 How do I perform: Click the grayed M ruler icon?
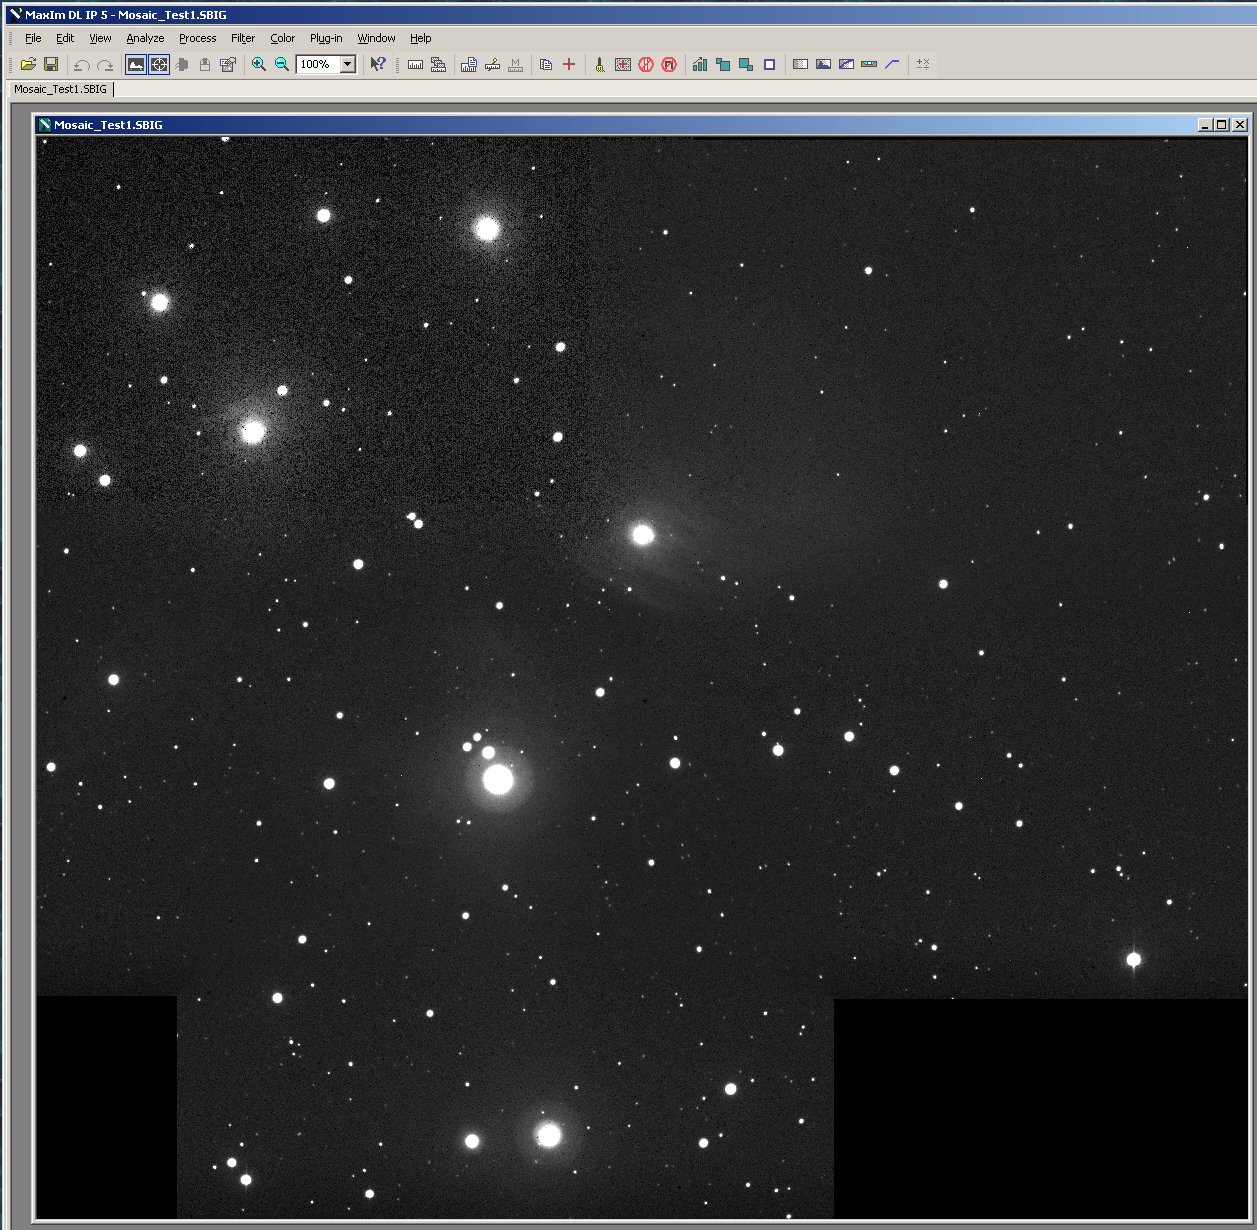click(x=515, y=64)
